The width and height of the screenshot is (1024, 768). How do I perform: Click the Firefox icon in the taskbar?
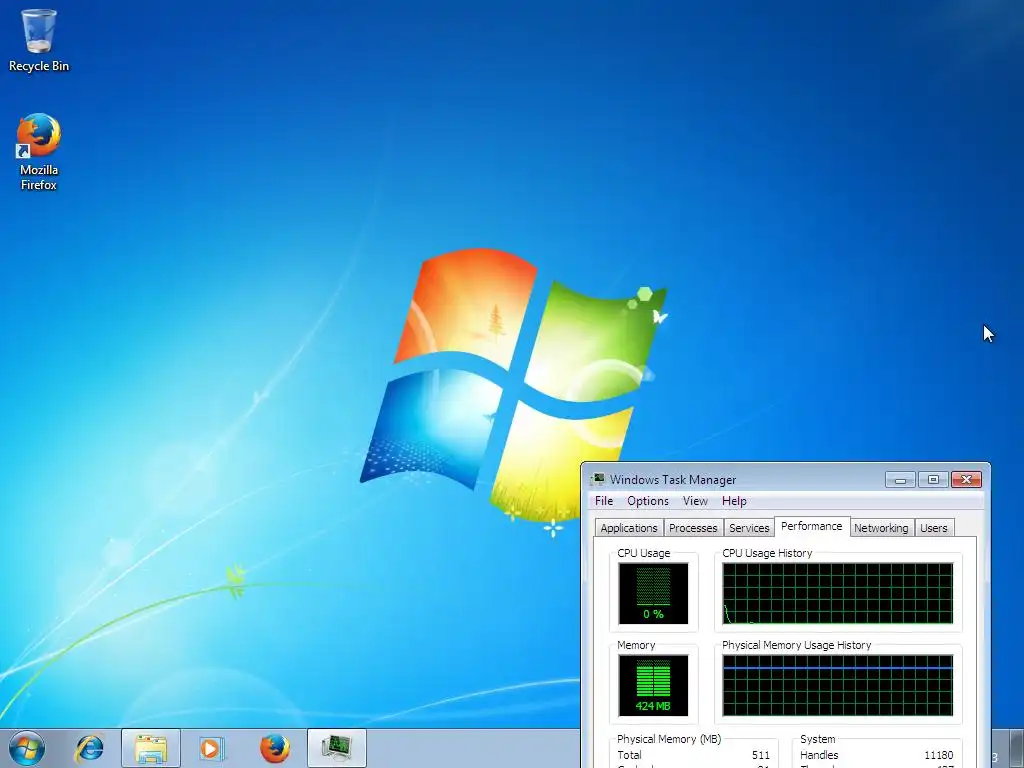pos(275,748)
